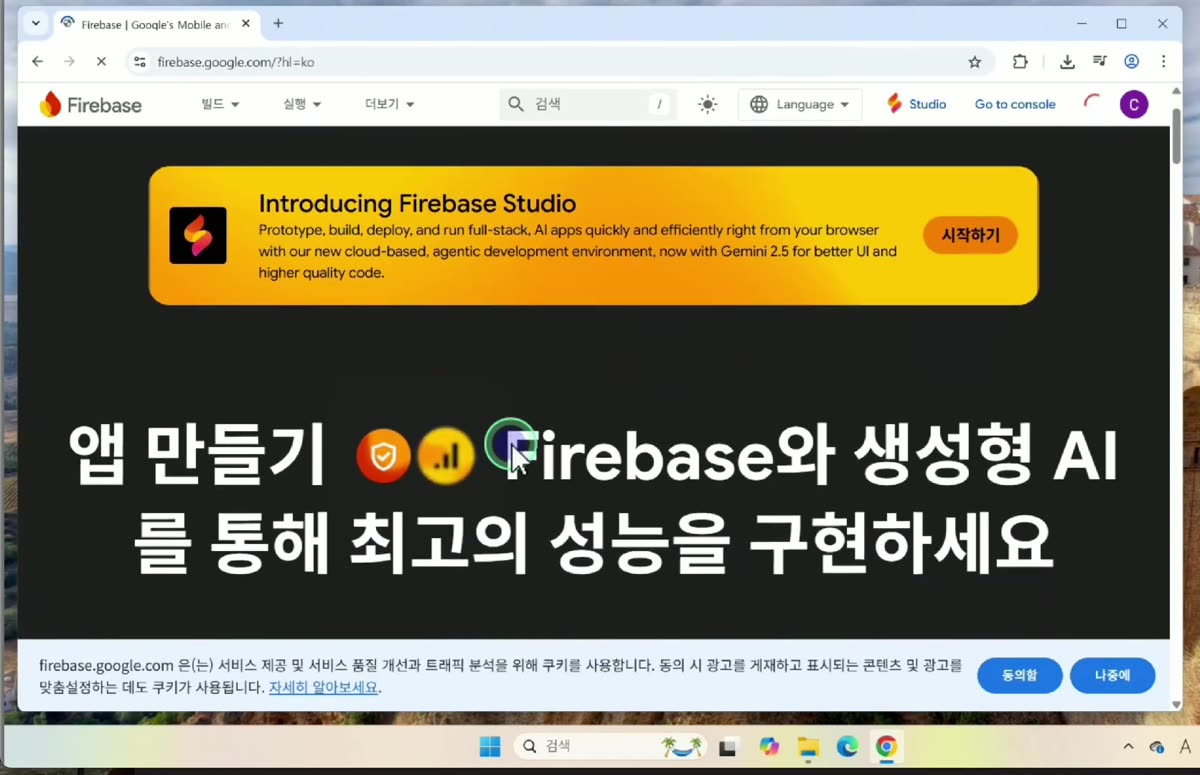Open the Language selector dropdown
Viewport: 1200px width, 775px height.
coord(800,104)
